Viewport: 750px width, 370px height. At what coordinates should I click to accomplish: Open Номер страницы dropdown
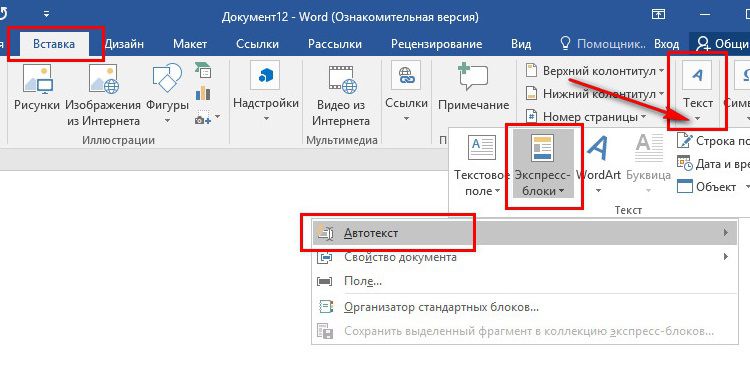point(586,117)
